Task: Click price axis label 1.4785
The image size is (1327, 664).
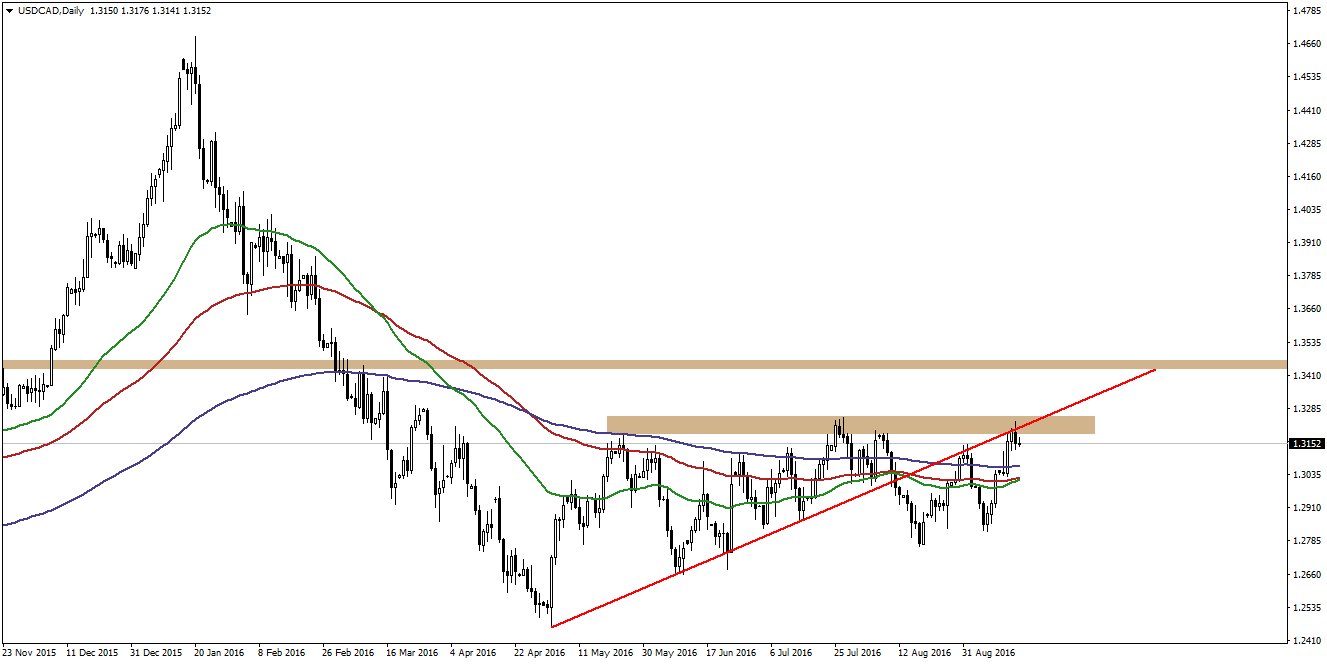Action: pos(1308,11)
